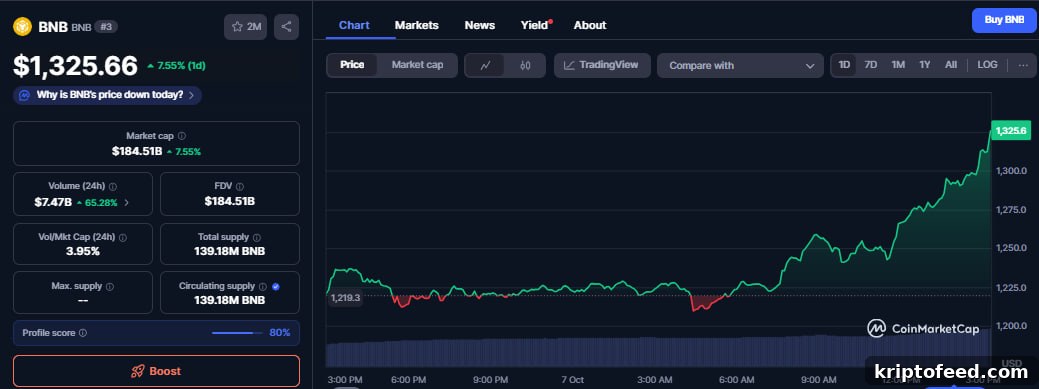Switch to the Markets tab
The width and height of the screenshot is (1039, 389).
click(x=417, y=25)
